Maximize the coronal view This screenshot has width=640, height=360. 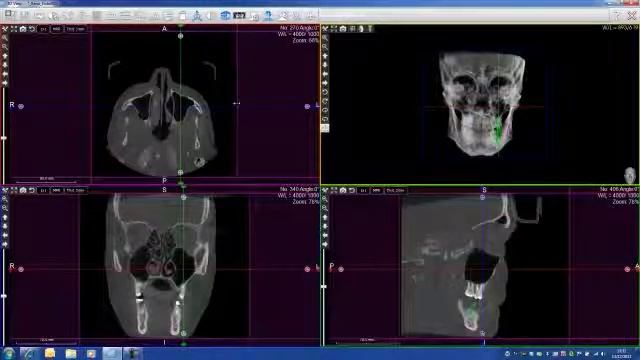(x=14, y=190)
